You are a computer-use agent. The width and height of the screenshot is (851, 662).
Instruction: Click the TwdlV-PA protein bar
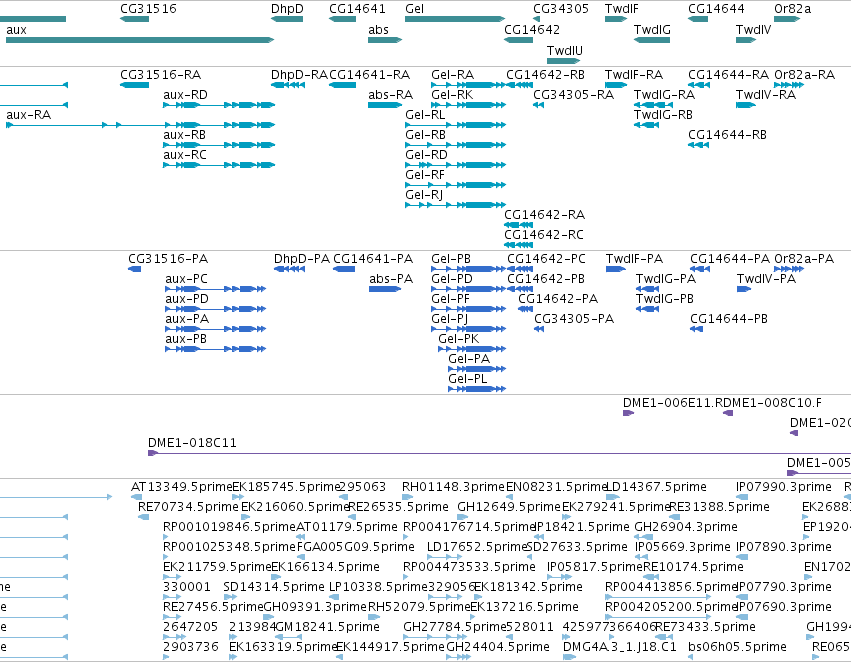[744, 289]
